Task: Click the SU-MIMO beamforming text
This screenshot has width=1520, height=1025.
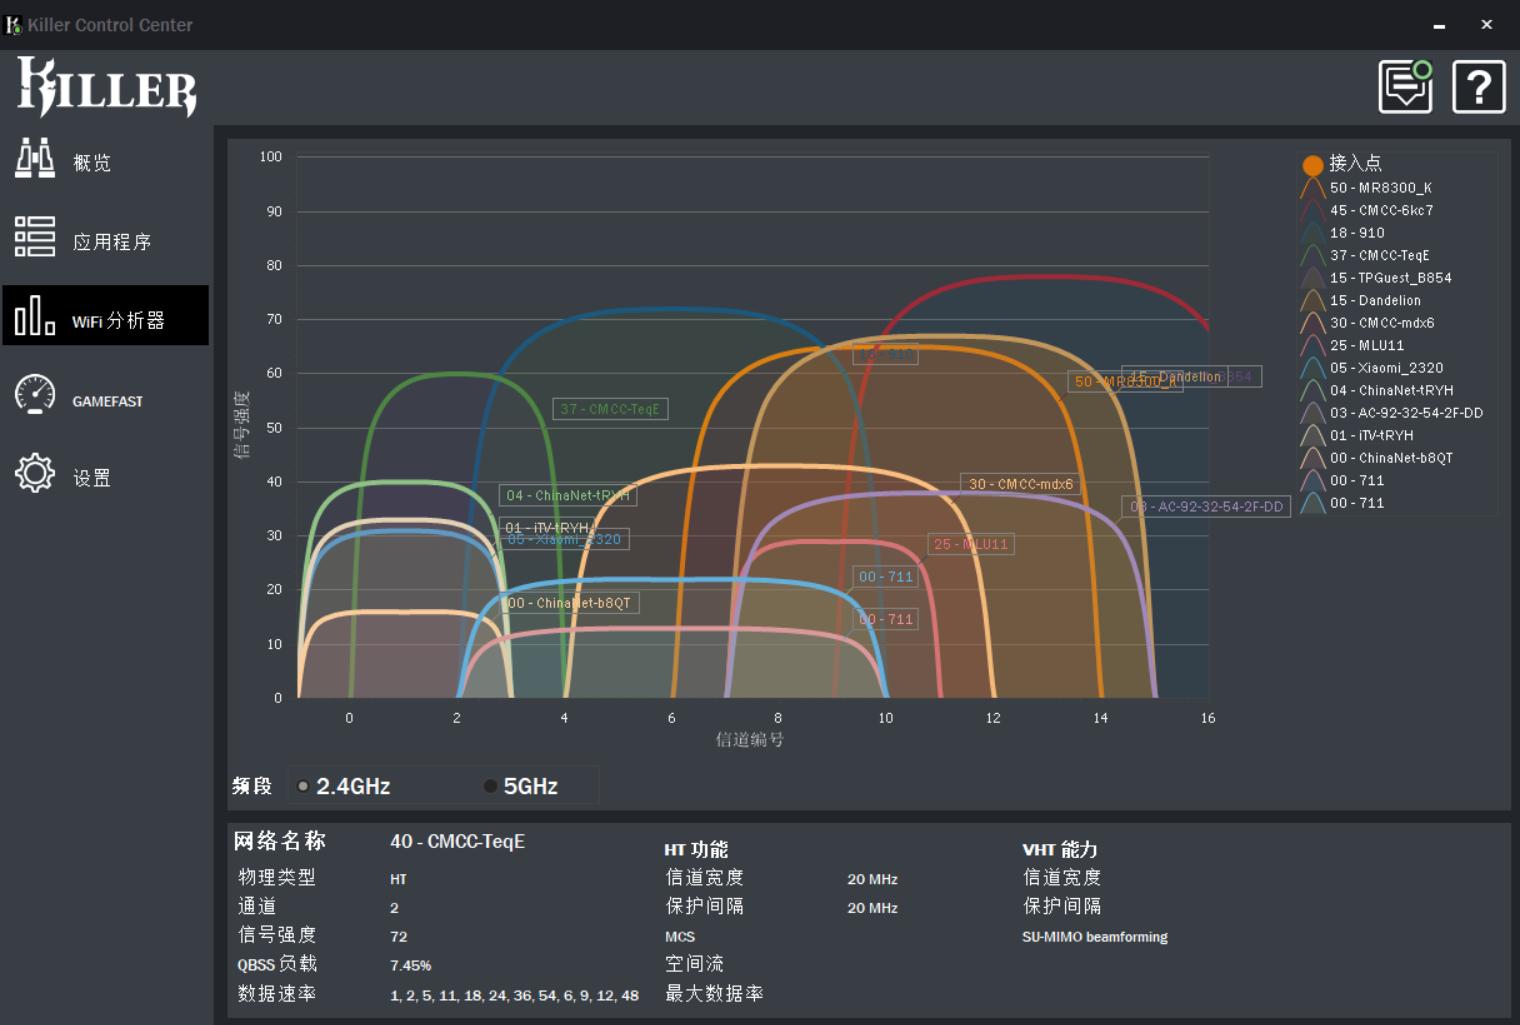Action: 1095,937
